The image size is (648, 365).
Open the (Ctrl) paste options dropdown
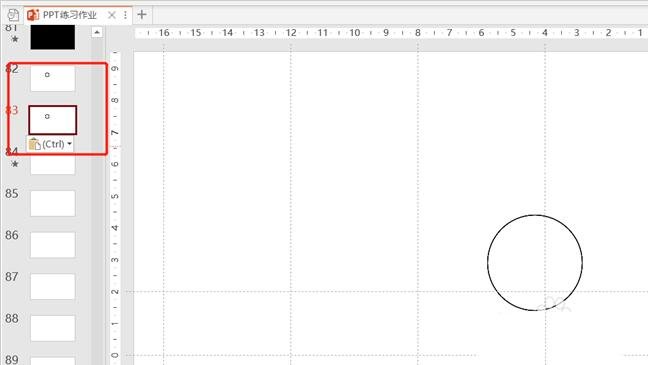pyautogui.click(x=69, y=144)
